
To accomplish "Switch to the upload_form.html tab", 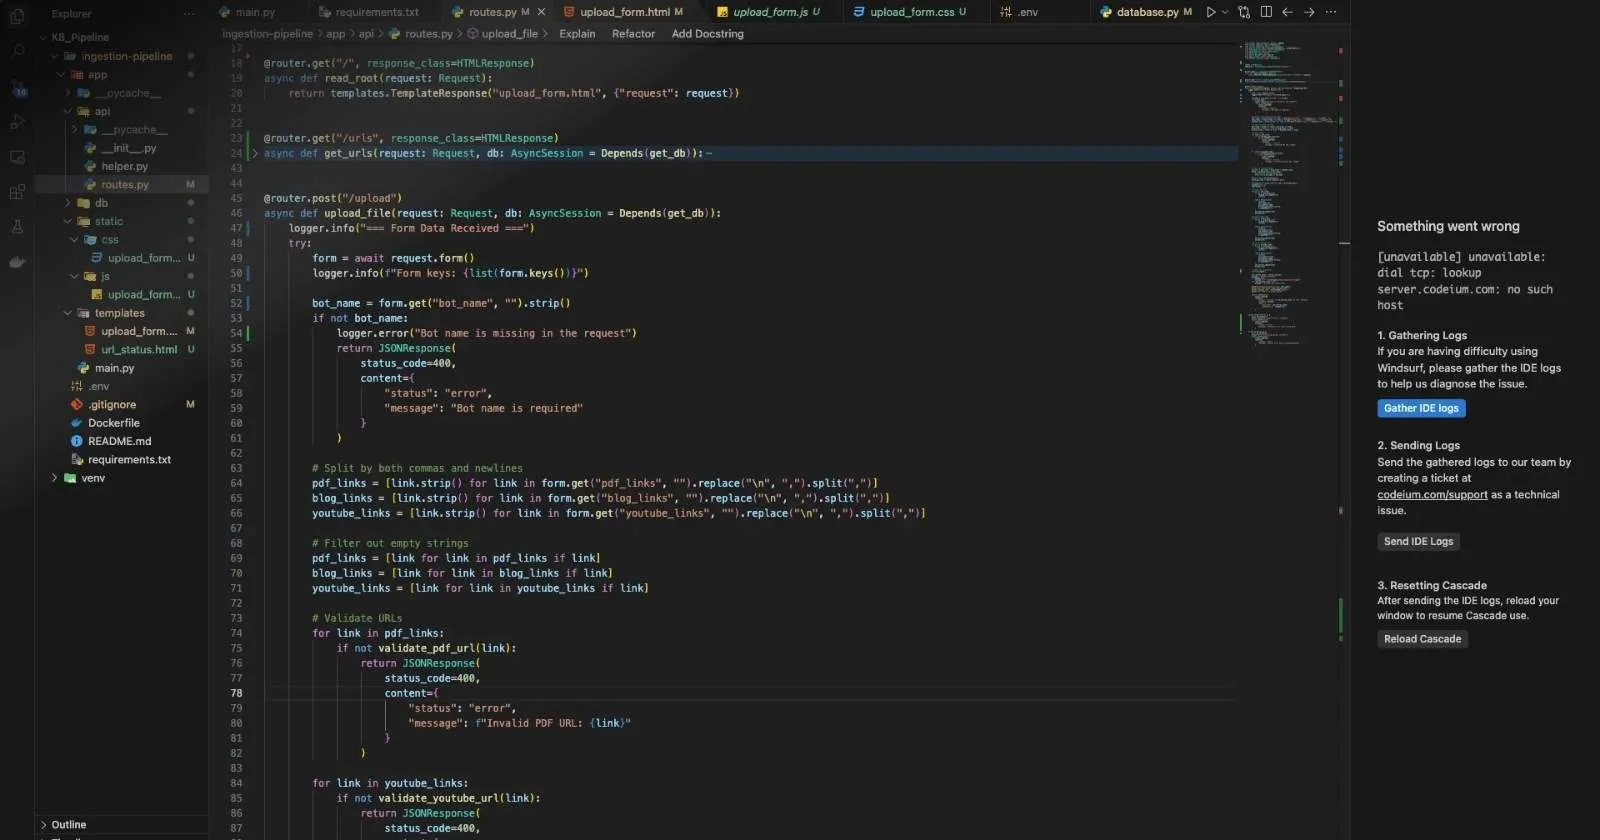I will tap(623, 12).
